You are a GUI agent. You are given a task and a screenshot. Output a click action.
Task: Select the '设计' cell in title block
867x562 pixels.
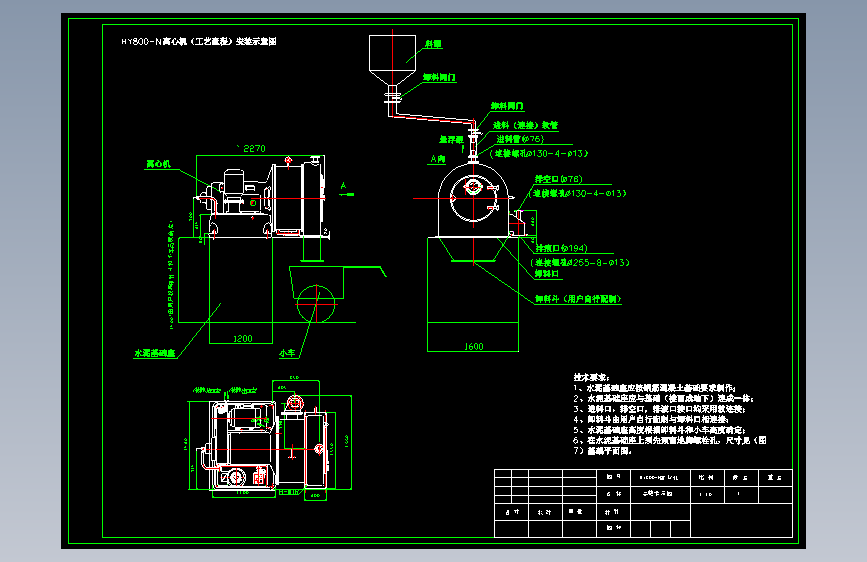(511, 512)
